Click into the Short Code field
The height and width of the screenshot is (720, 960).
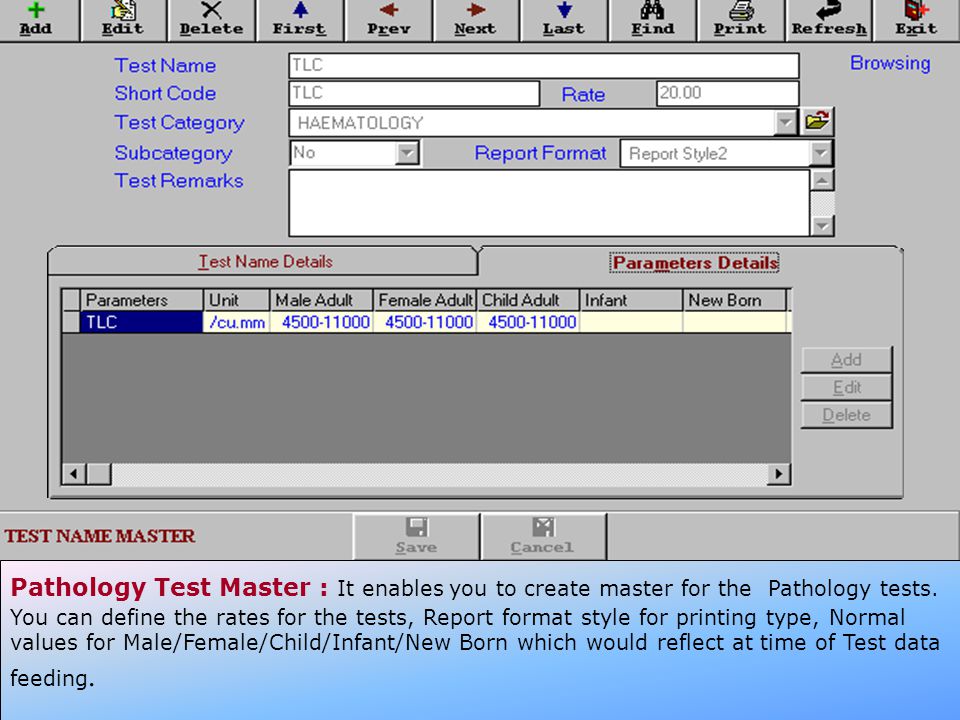414,93
